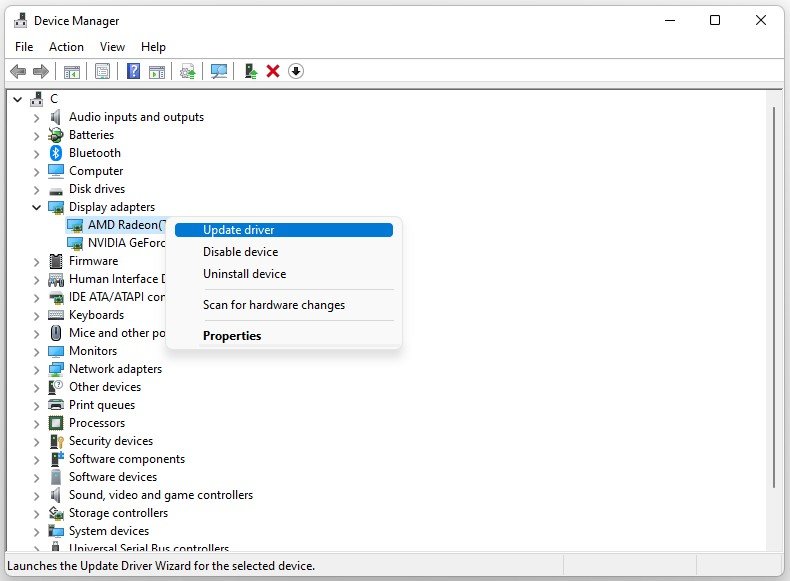The height and width of the screenshot is (581, 790).
Task: Expand the Processors category
Action: click(37, 423)
